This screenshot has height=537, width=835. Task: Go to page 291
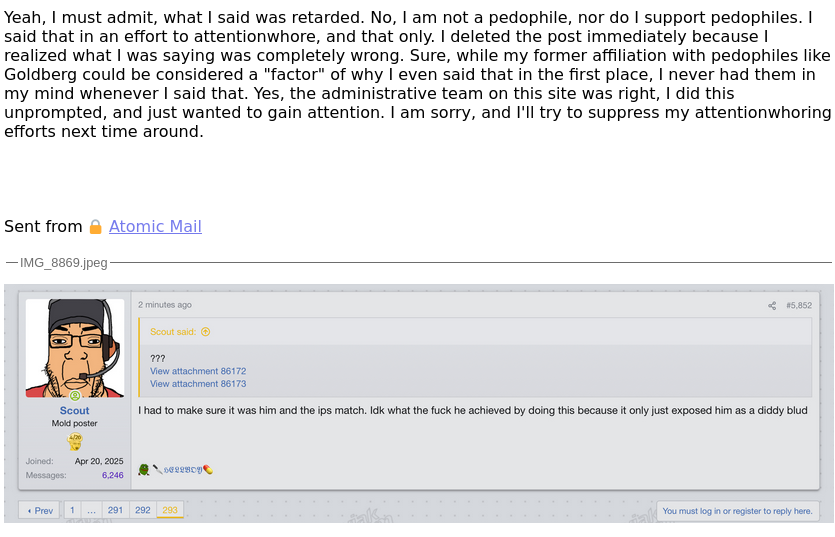(115, 510)
